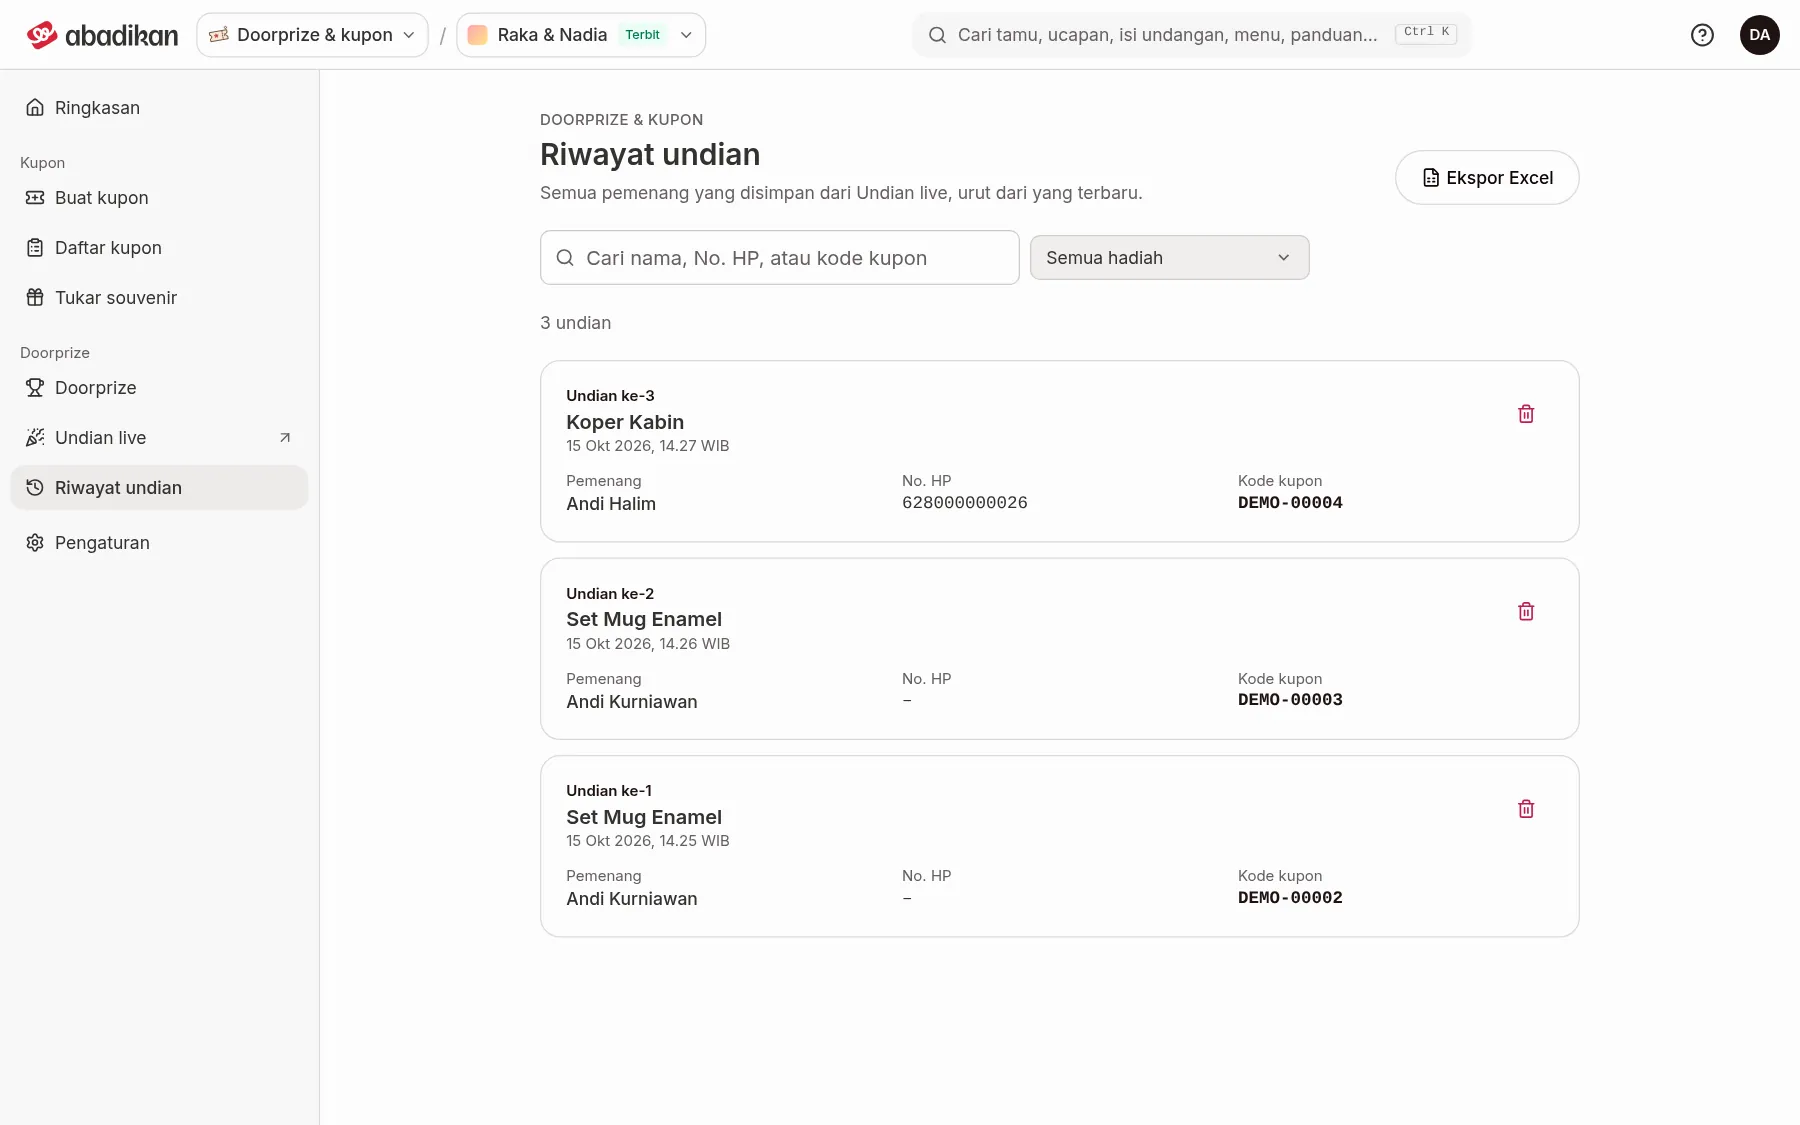Click timestamp 15 Okt 2026, 14.26 WIB

[648, 644]
